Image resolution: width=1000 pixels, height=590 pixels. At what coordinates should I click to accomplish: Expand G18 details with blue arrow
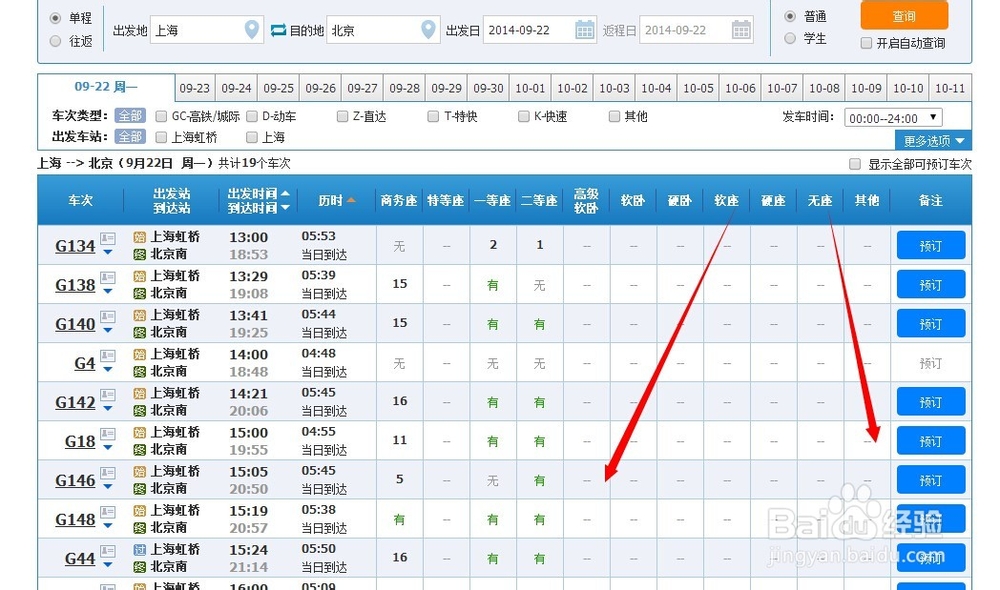(x=108, y=448)
